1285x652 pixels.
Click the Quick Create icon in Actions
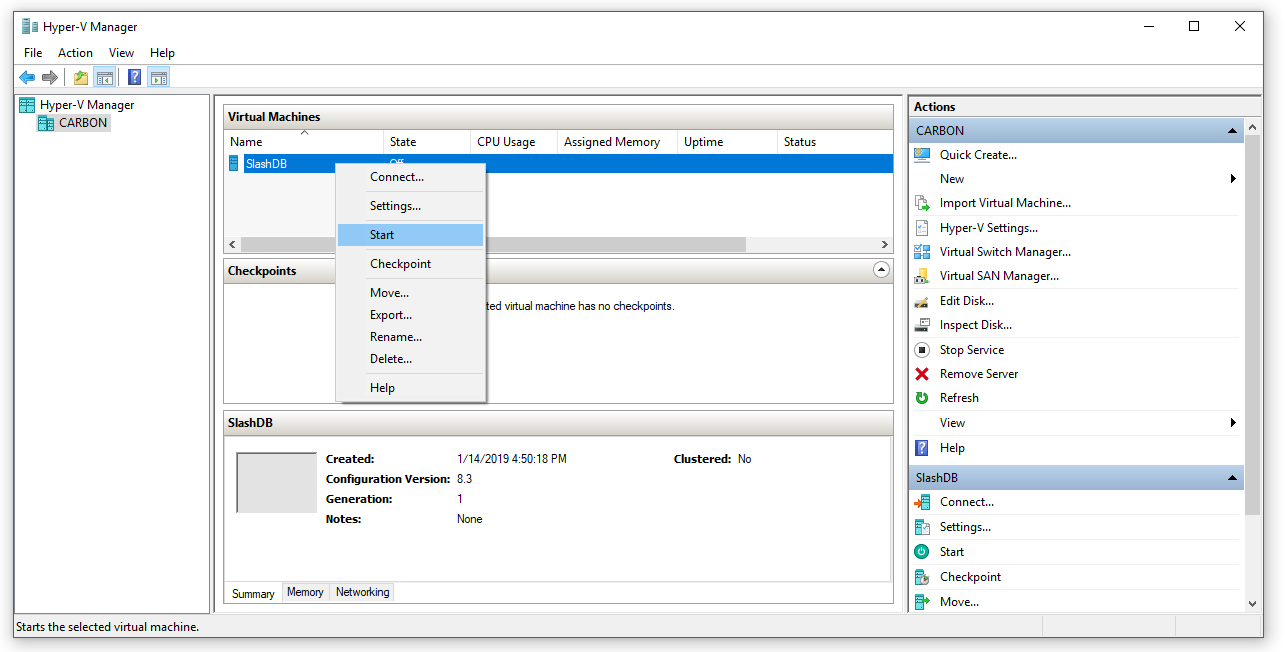click(x=922, y=155)
